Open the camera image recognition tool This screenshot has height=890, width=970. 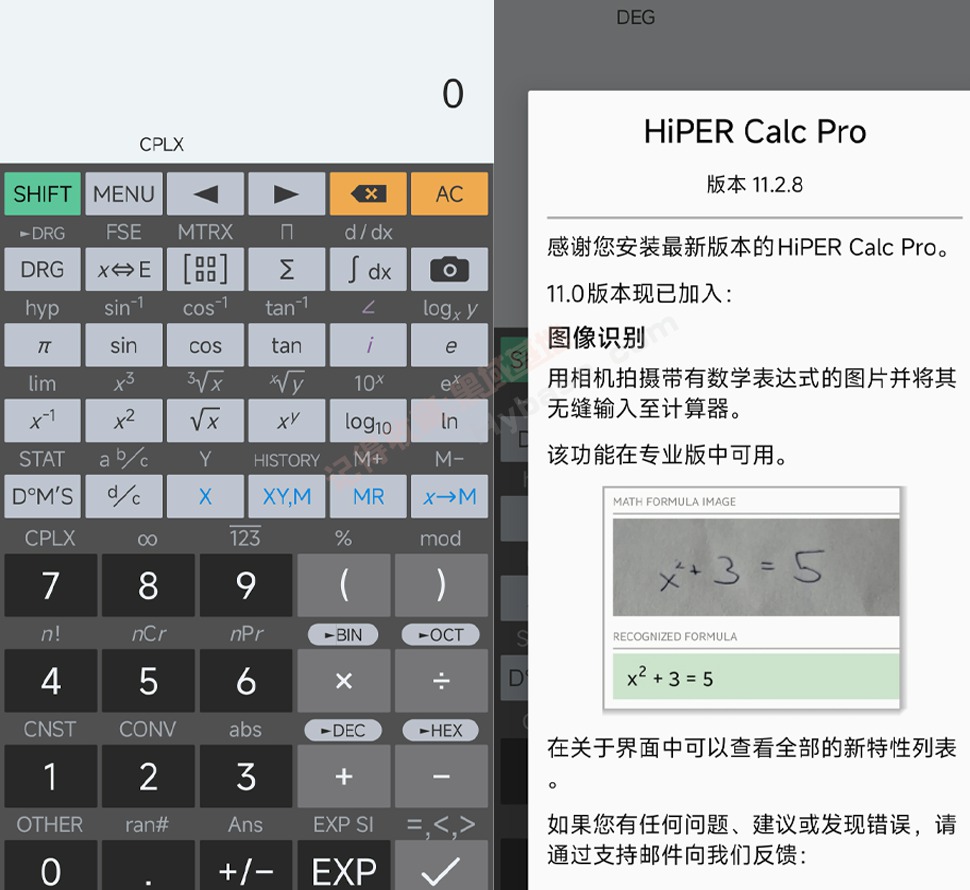tap(449, 269)
